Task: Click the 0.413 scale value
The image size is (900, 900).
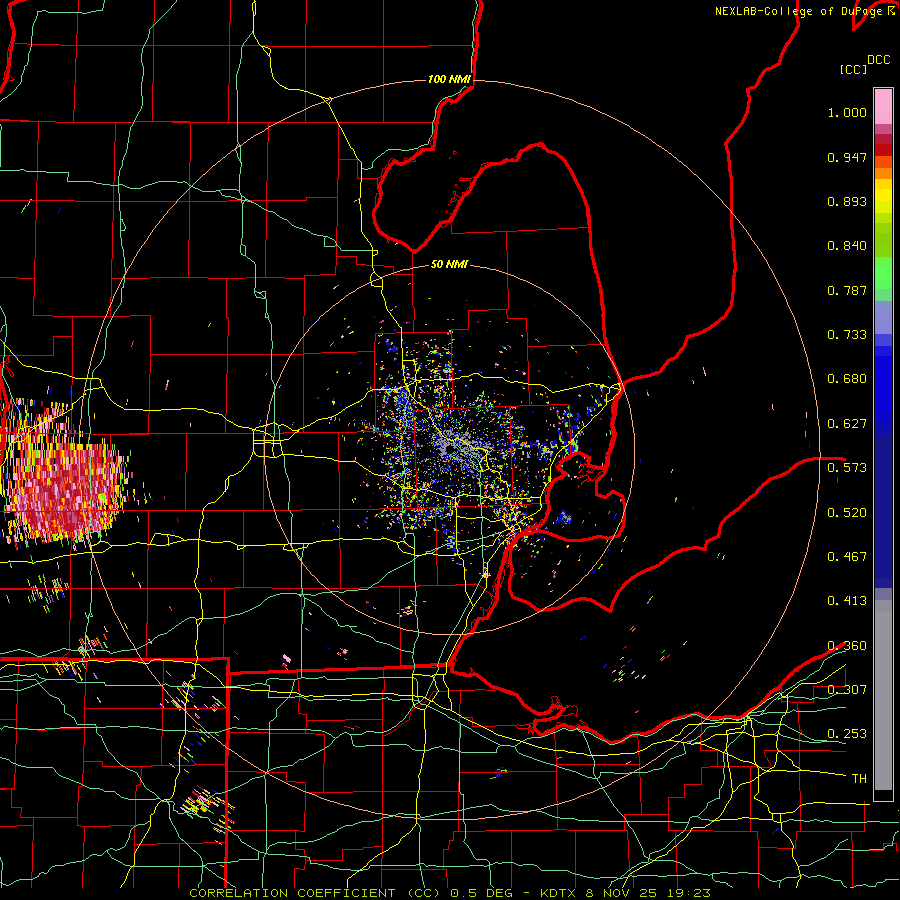Action: [847, 601]
